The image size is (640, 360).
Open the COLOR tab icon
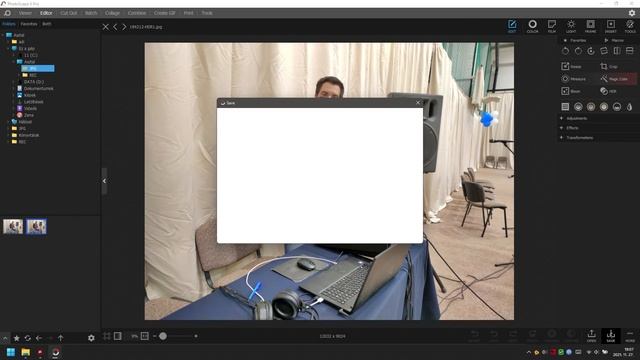(x=532, y=26)
